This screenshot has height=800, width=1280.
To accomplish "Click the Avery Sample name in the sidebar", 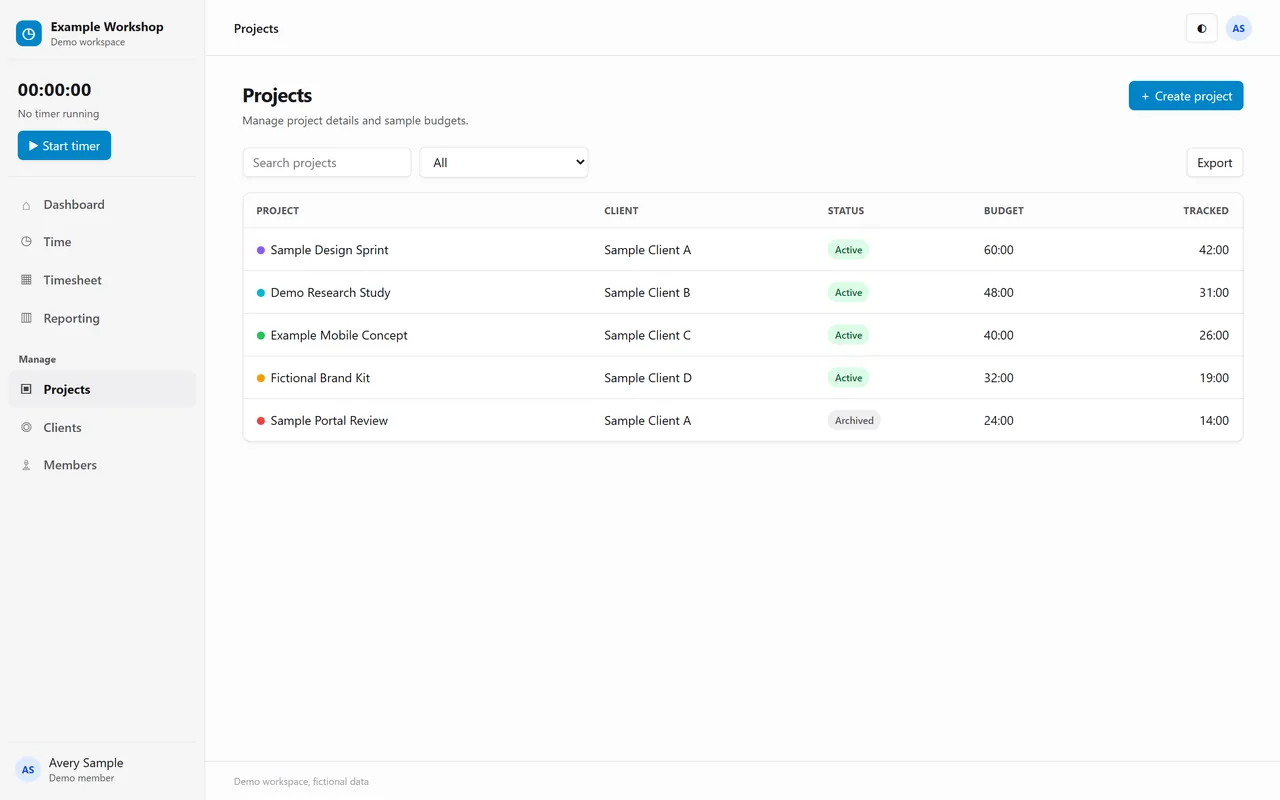I will (86, 763).
